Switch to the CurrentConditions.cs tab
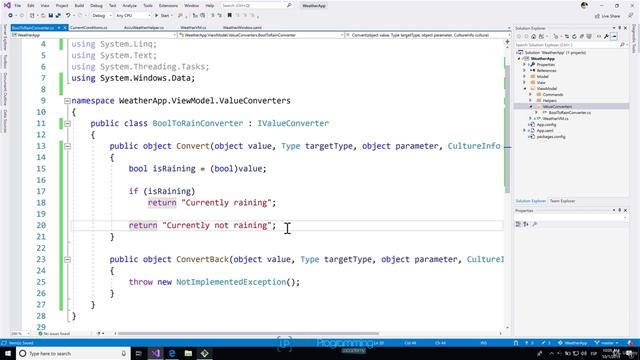The width and height of the screenshot is (640, 360). [89, 28]
